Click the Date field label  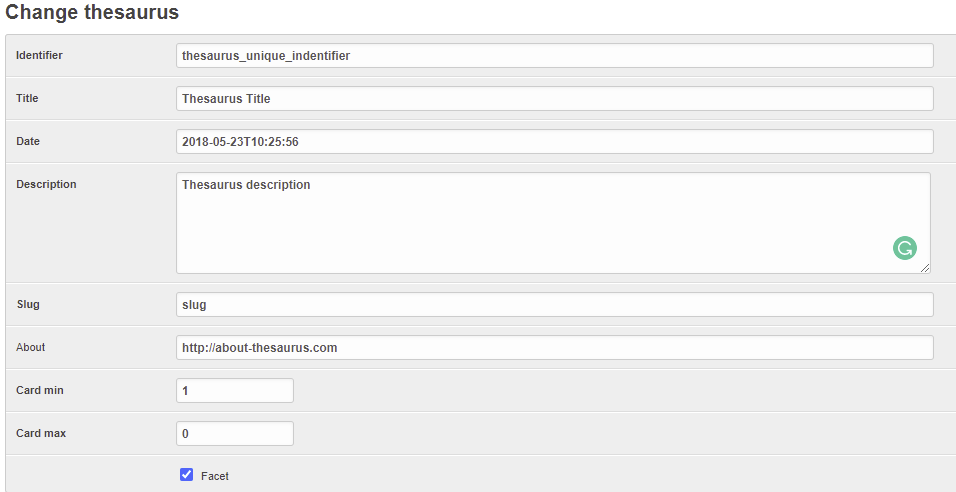click(x=28, y=141)
